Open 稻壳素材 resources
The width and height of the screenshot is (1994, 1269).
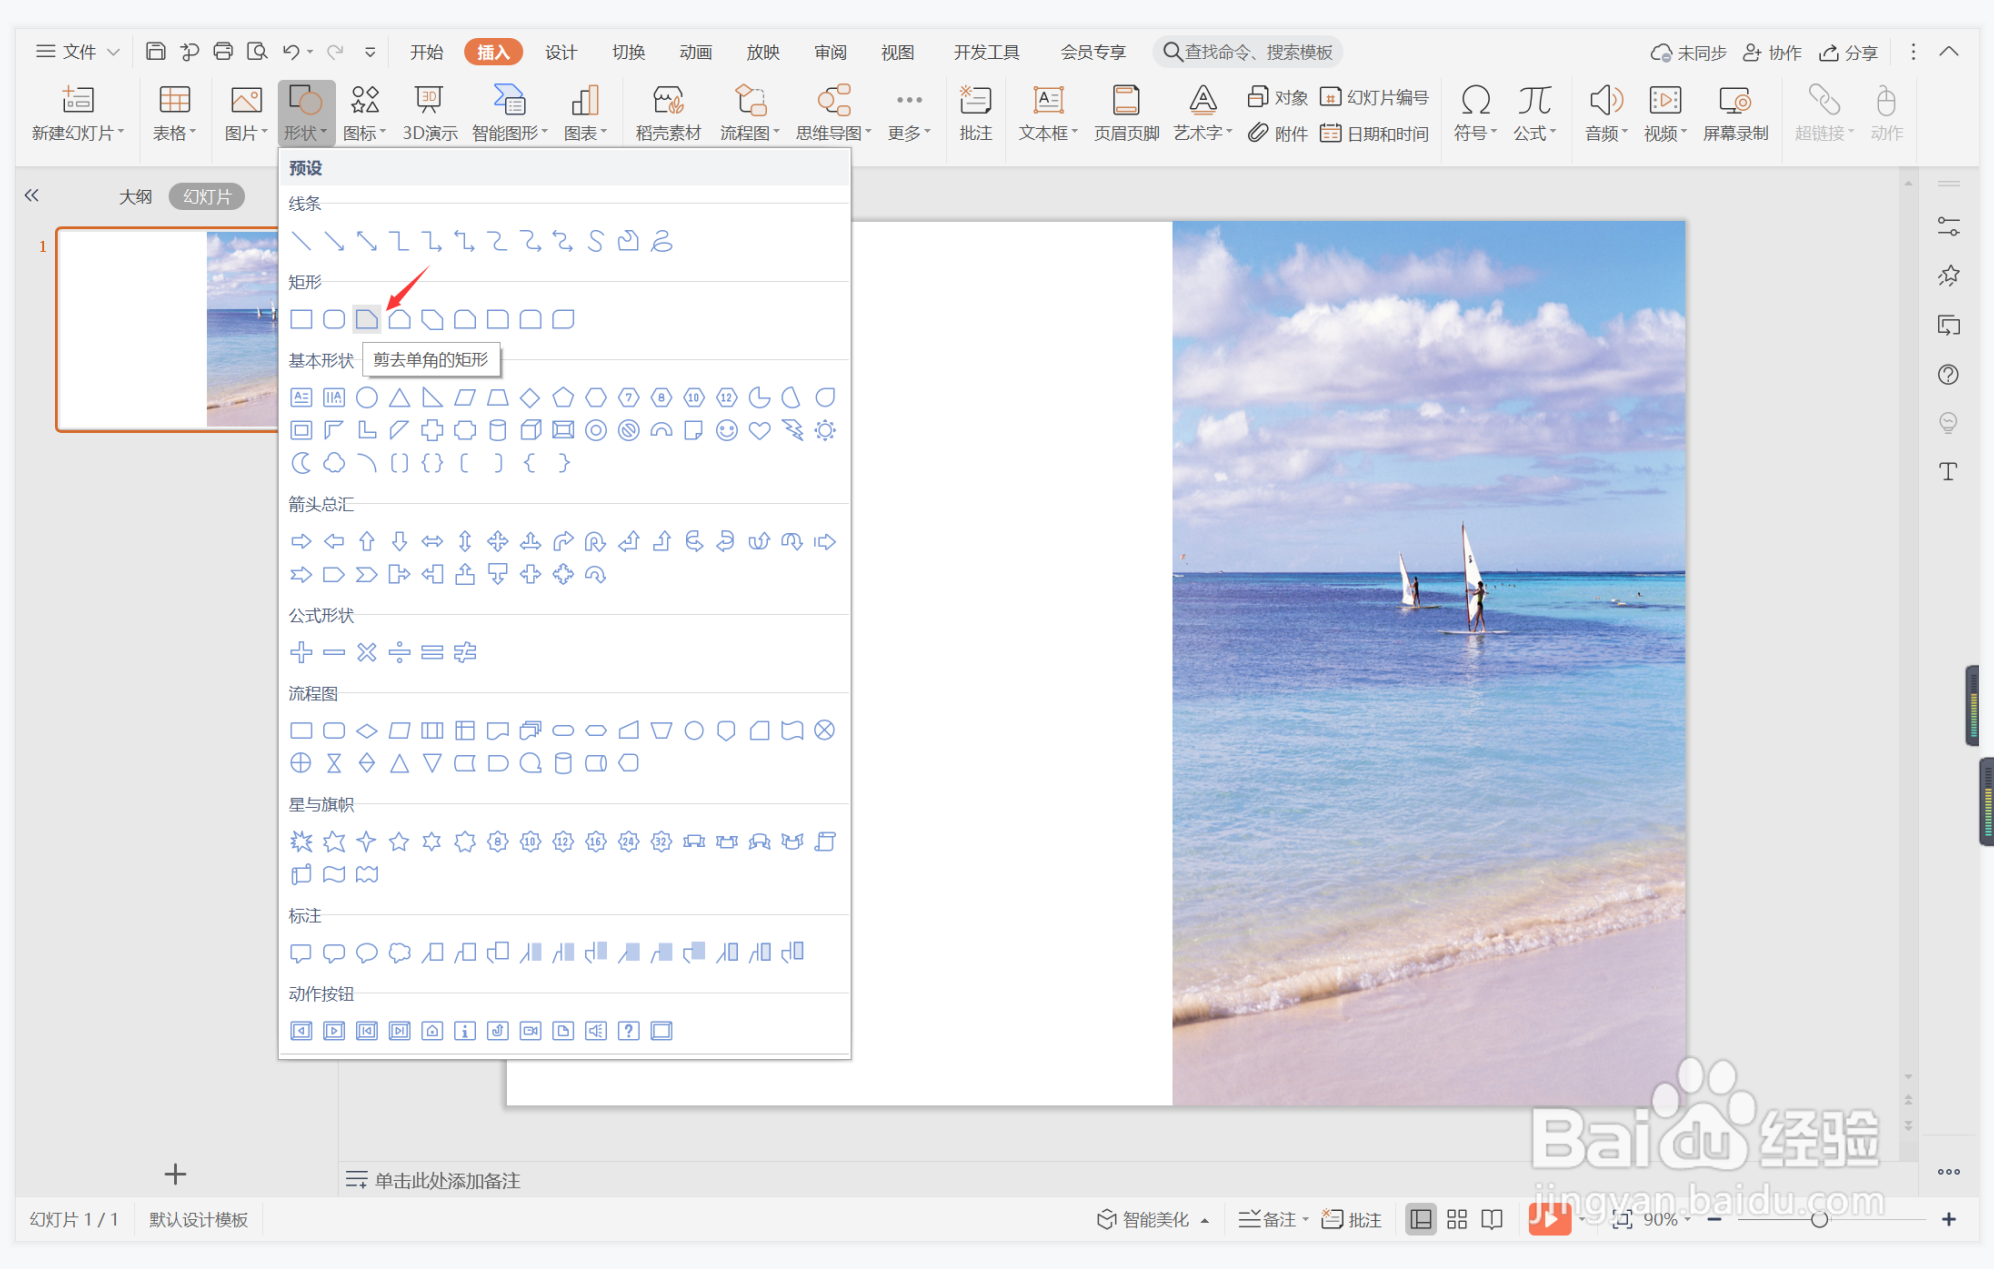tap(668, 113)
